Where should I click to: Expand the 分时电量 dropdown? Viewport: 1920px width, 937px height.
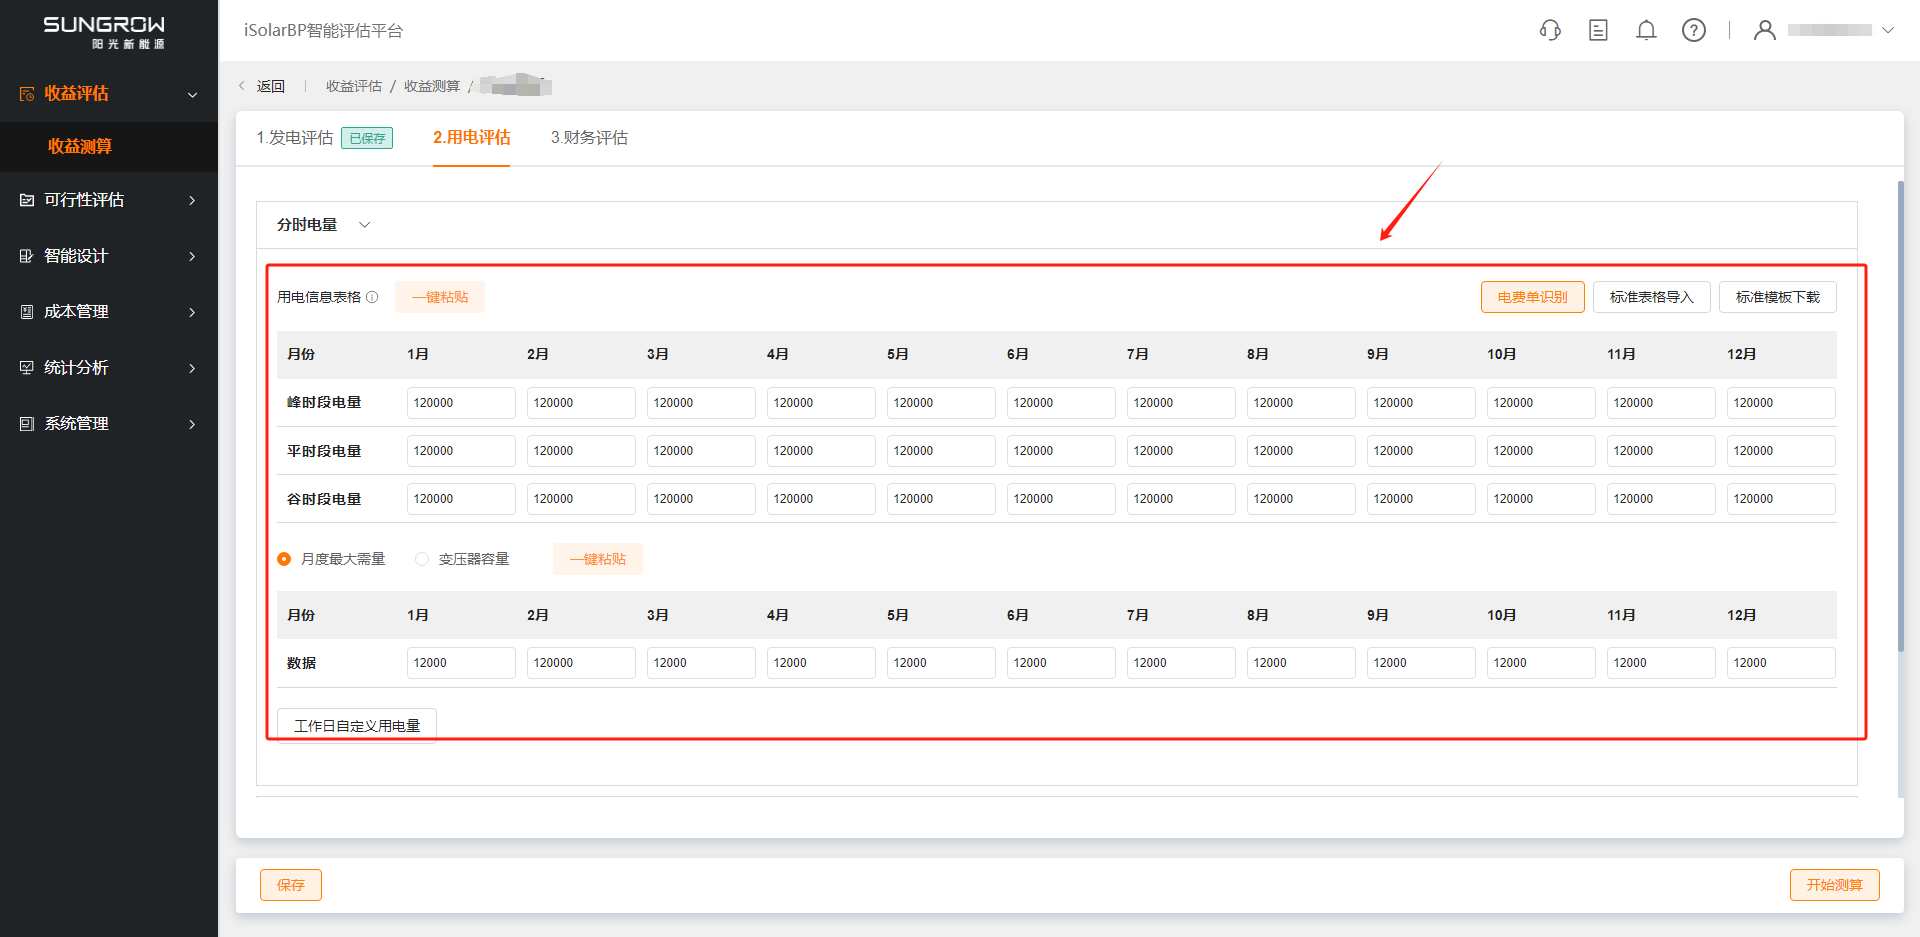coord(364,225)
